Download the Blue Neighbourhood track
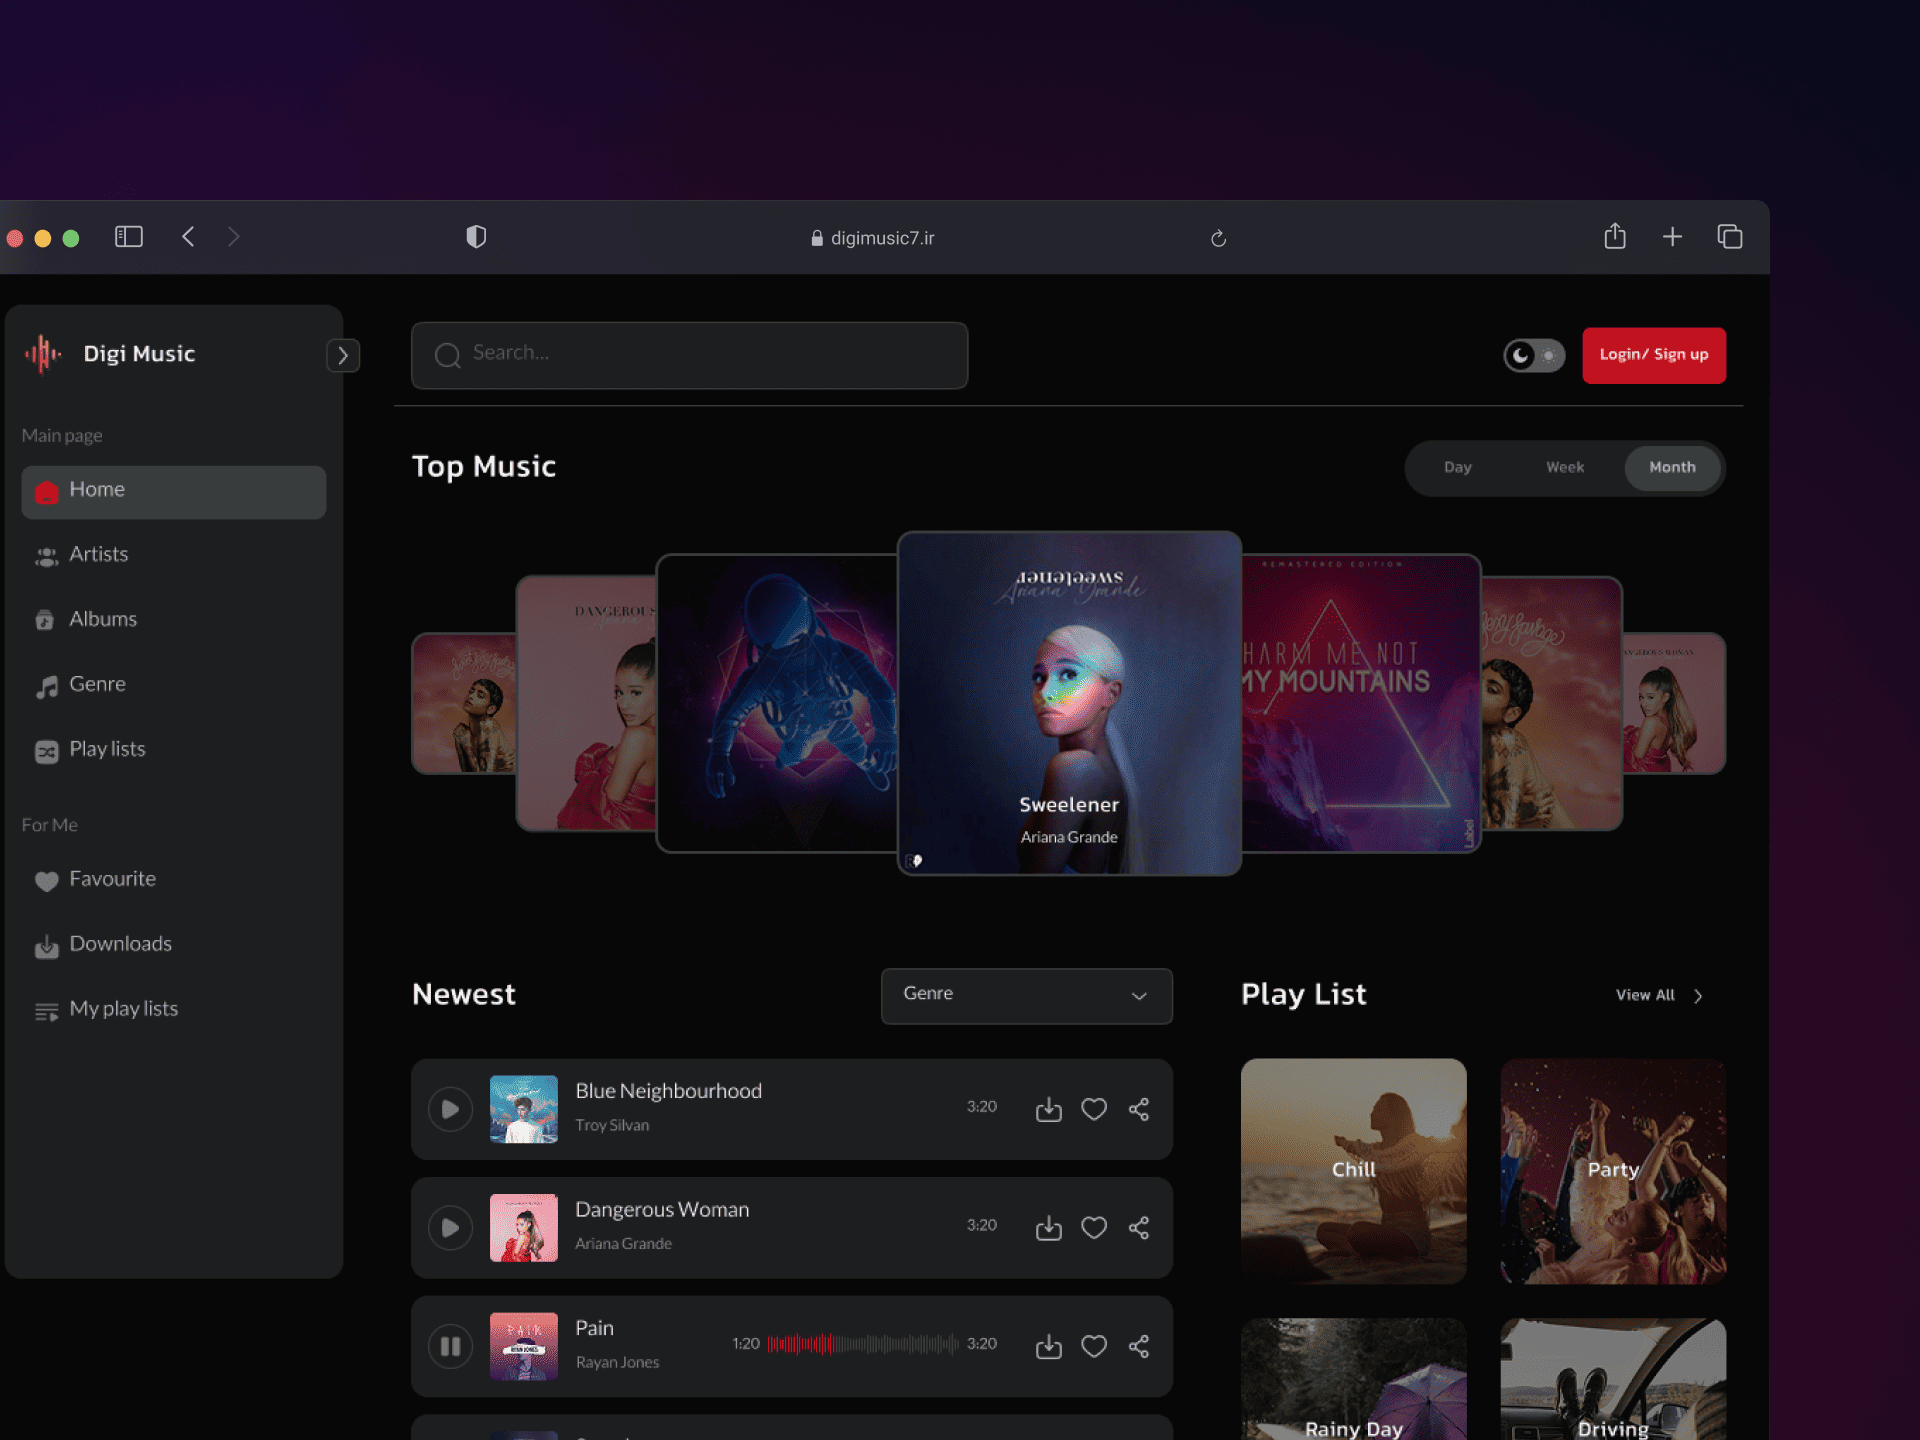The image size is (1920, 1440). click(x=1048, y=1109)
